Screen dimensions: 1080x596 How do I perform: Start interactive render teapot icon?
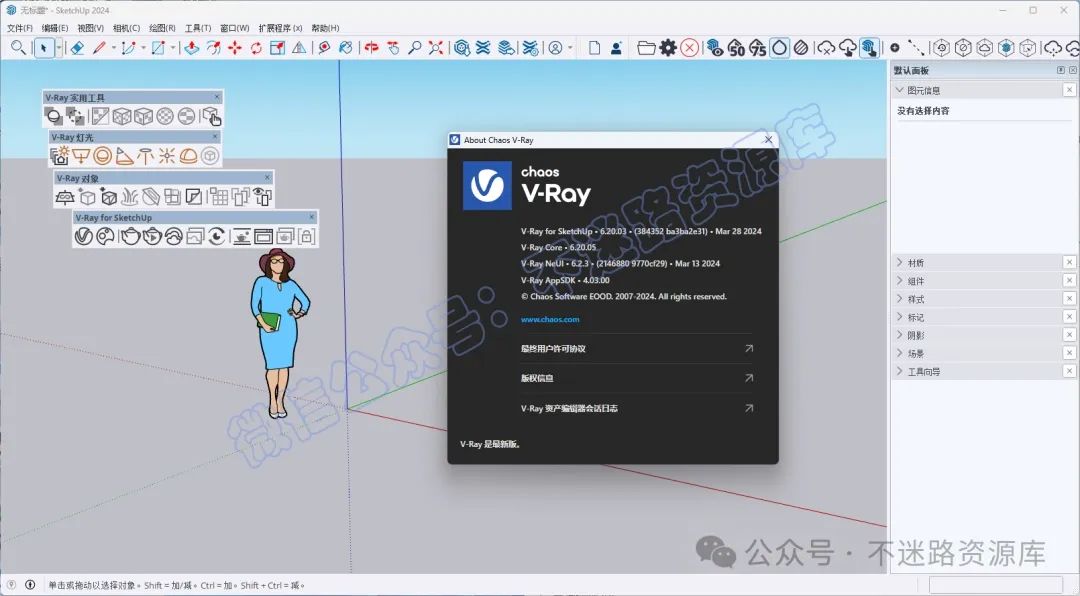tap(152, 236)
